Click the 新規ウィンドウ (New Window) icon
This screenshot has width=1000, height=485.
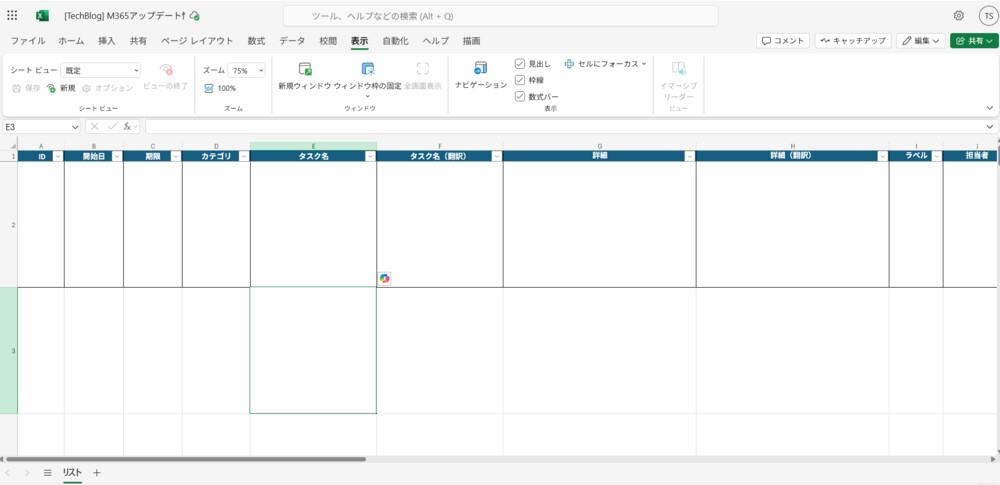click(x=305, y=69)
